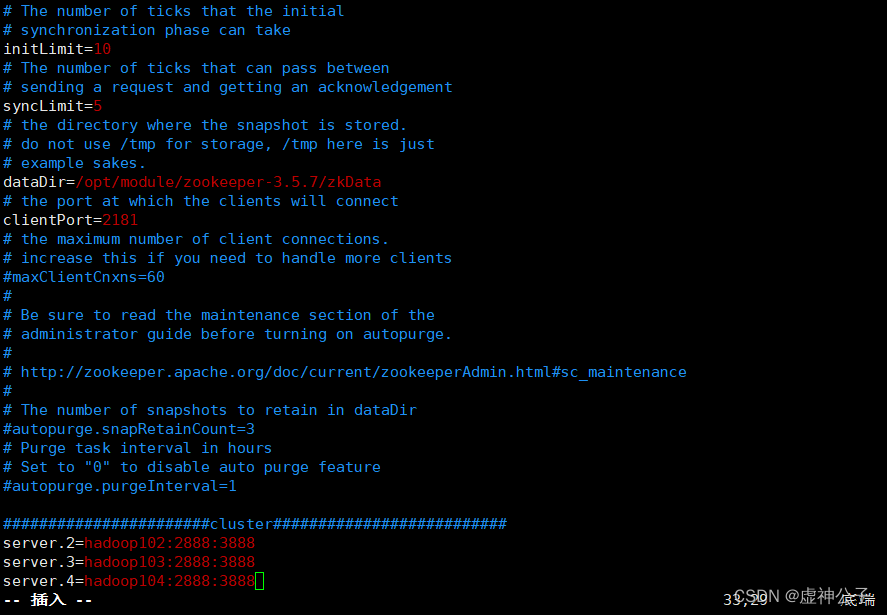Click the dataDir path /opt/module/zookeeper-3.5.7/zkData

[228, 182]
